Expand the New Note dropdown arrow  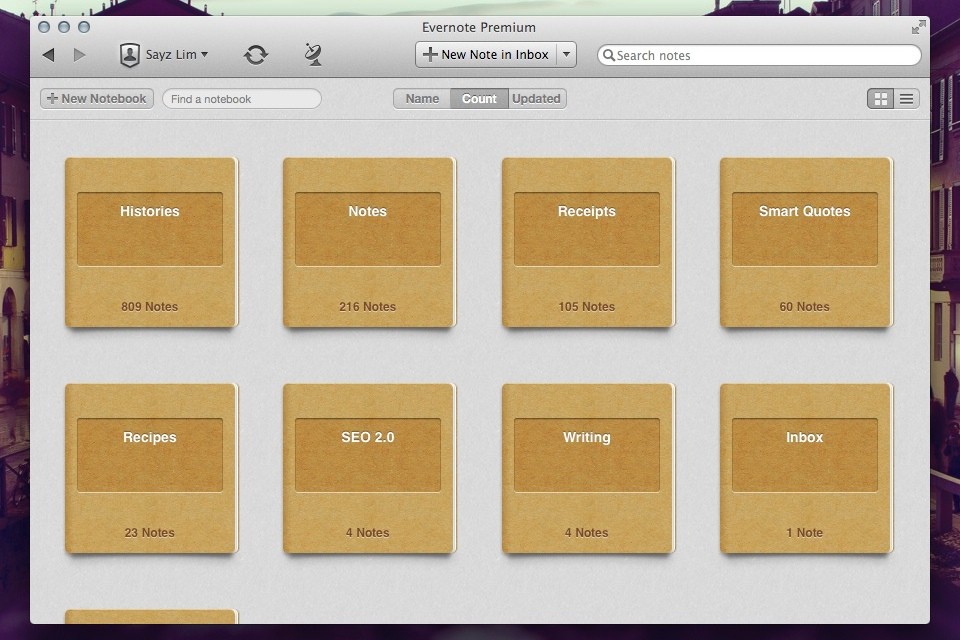(x=567, y=55)
